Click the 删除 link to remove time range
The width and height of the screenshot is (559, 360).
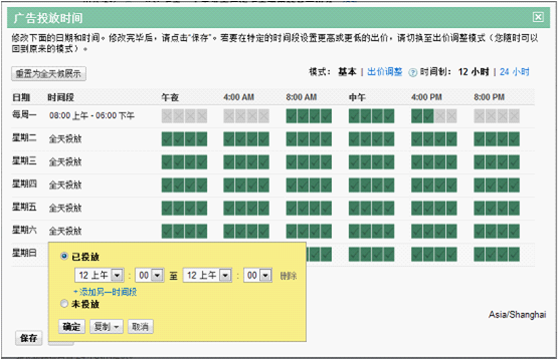tap(288, 276)
